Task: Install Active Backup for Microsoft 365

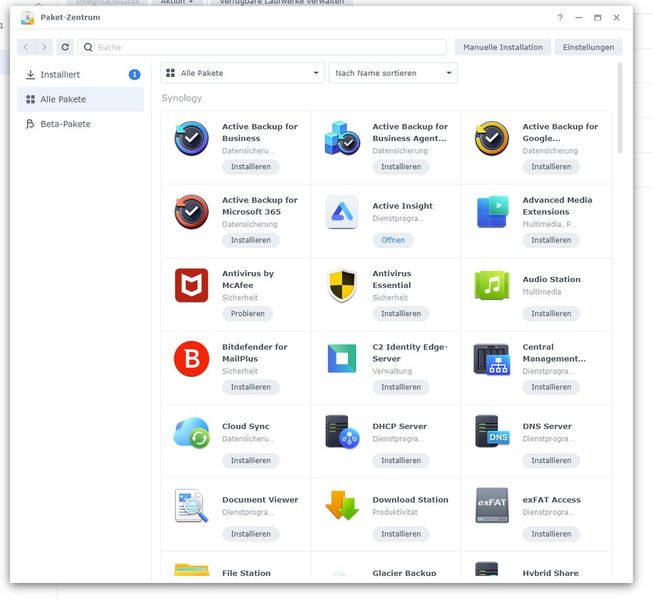Action: 251,240
